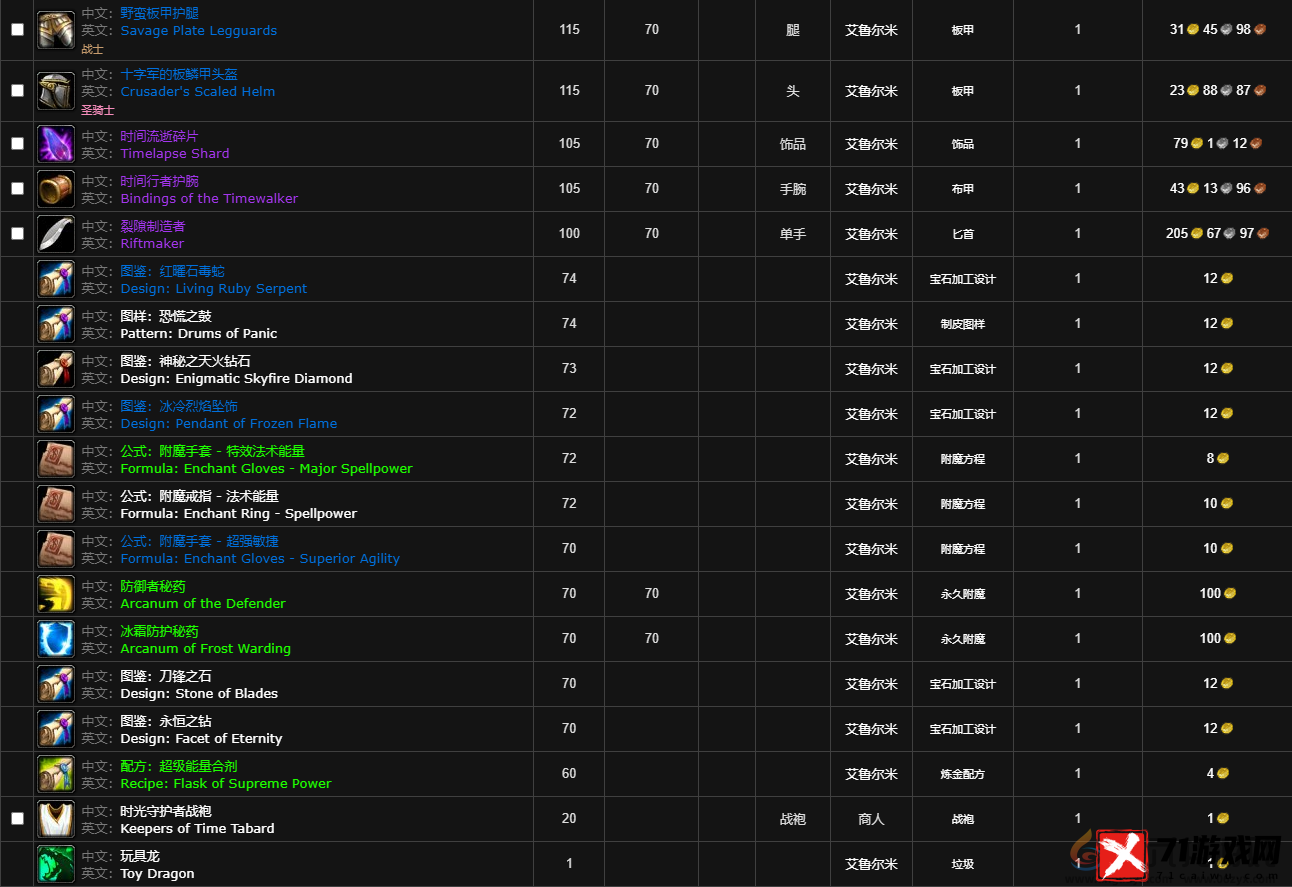Click 垃圾 category in Toy Dragon row
Viewport: 1292px width, 887px height.
coord(963,864)
